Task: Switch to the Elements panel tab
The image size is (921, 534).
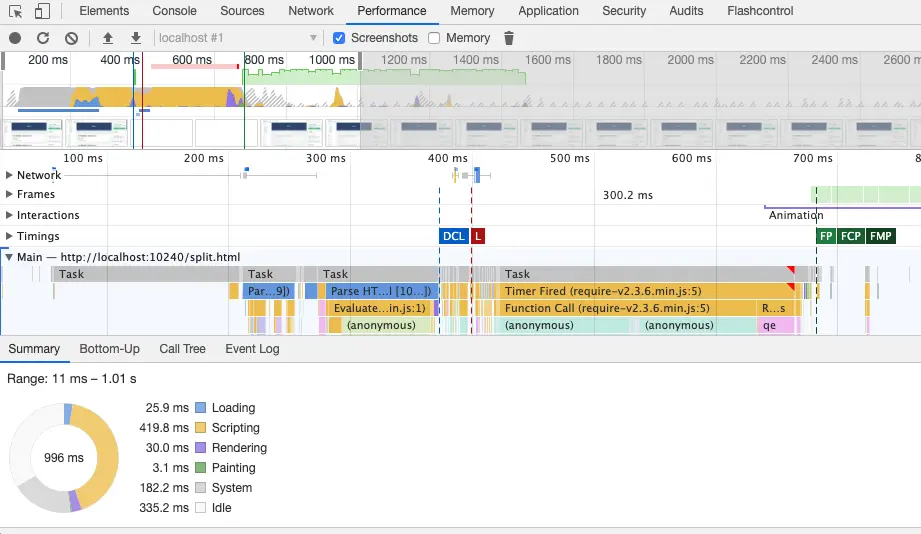Action: tap(104, 11)
